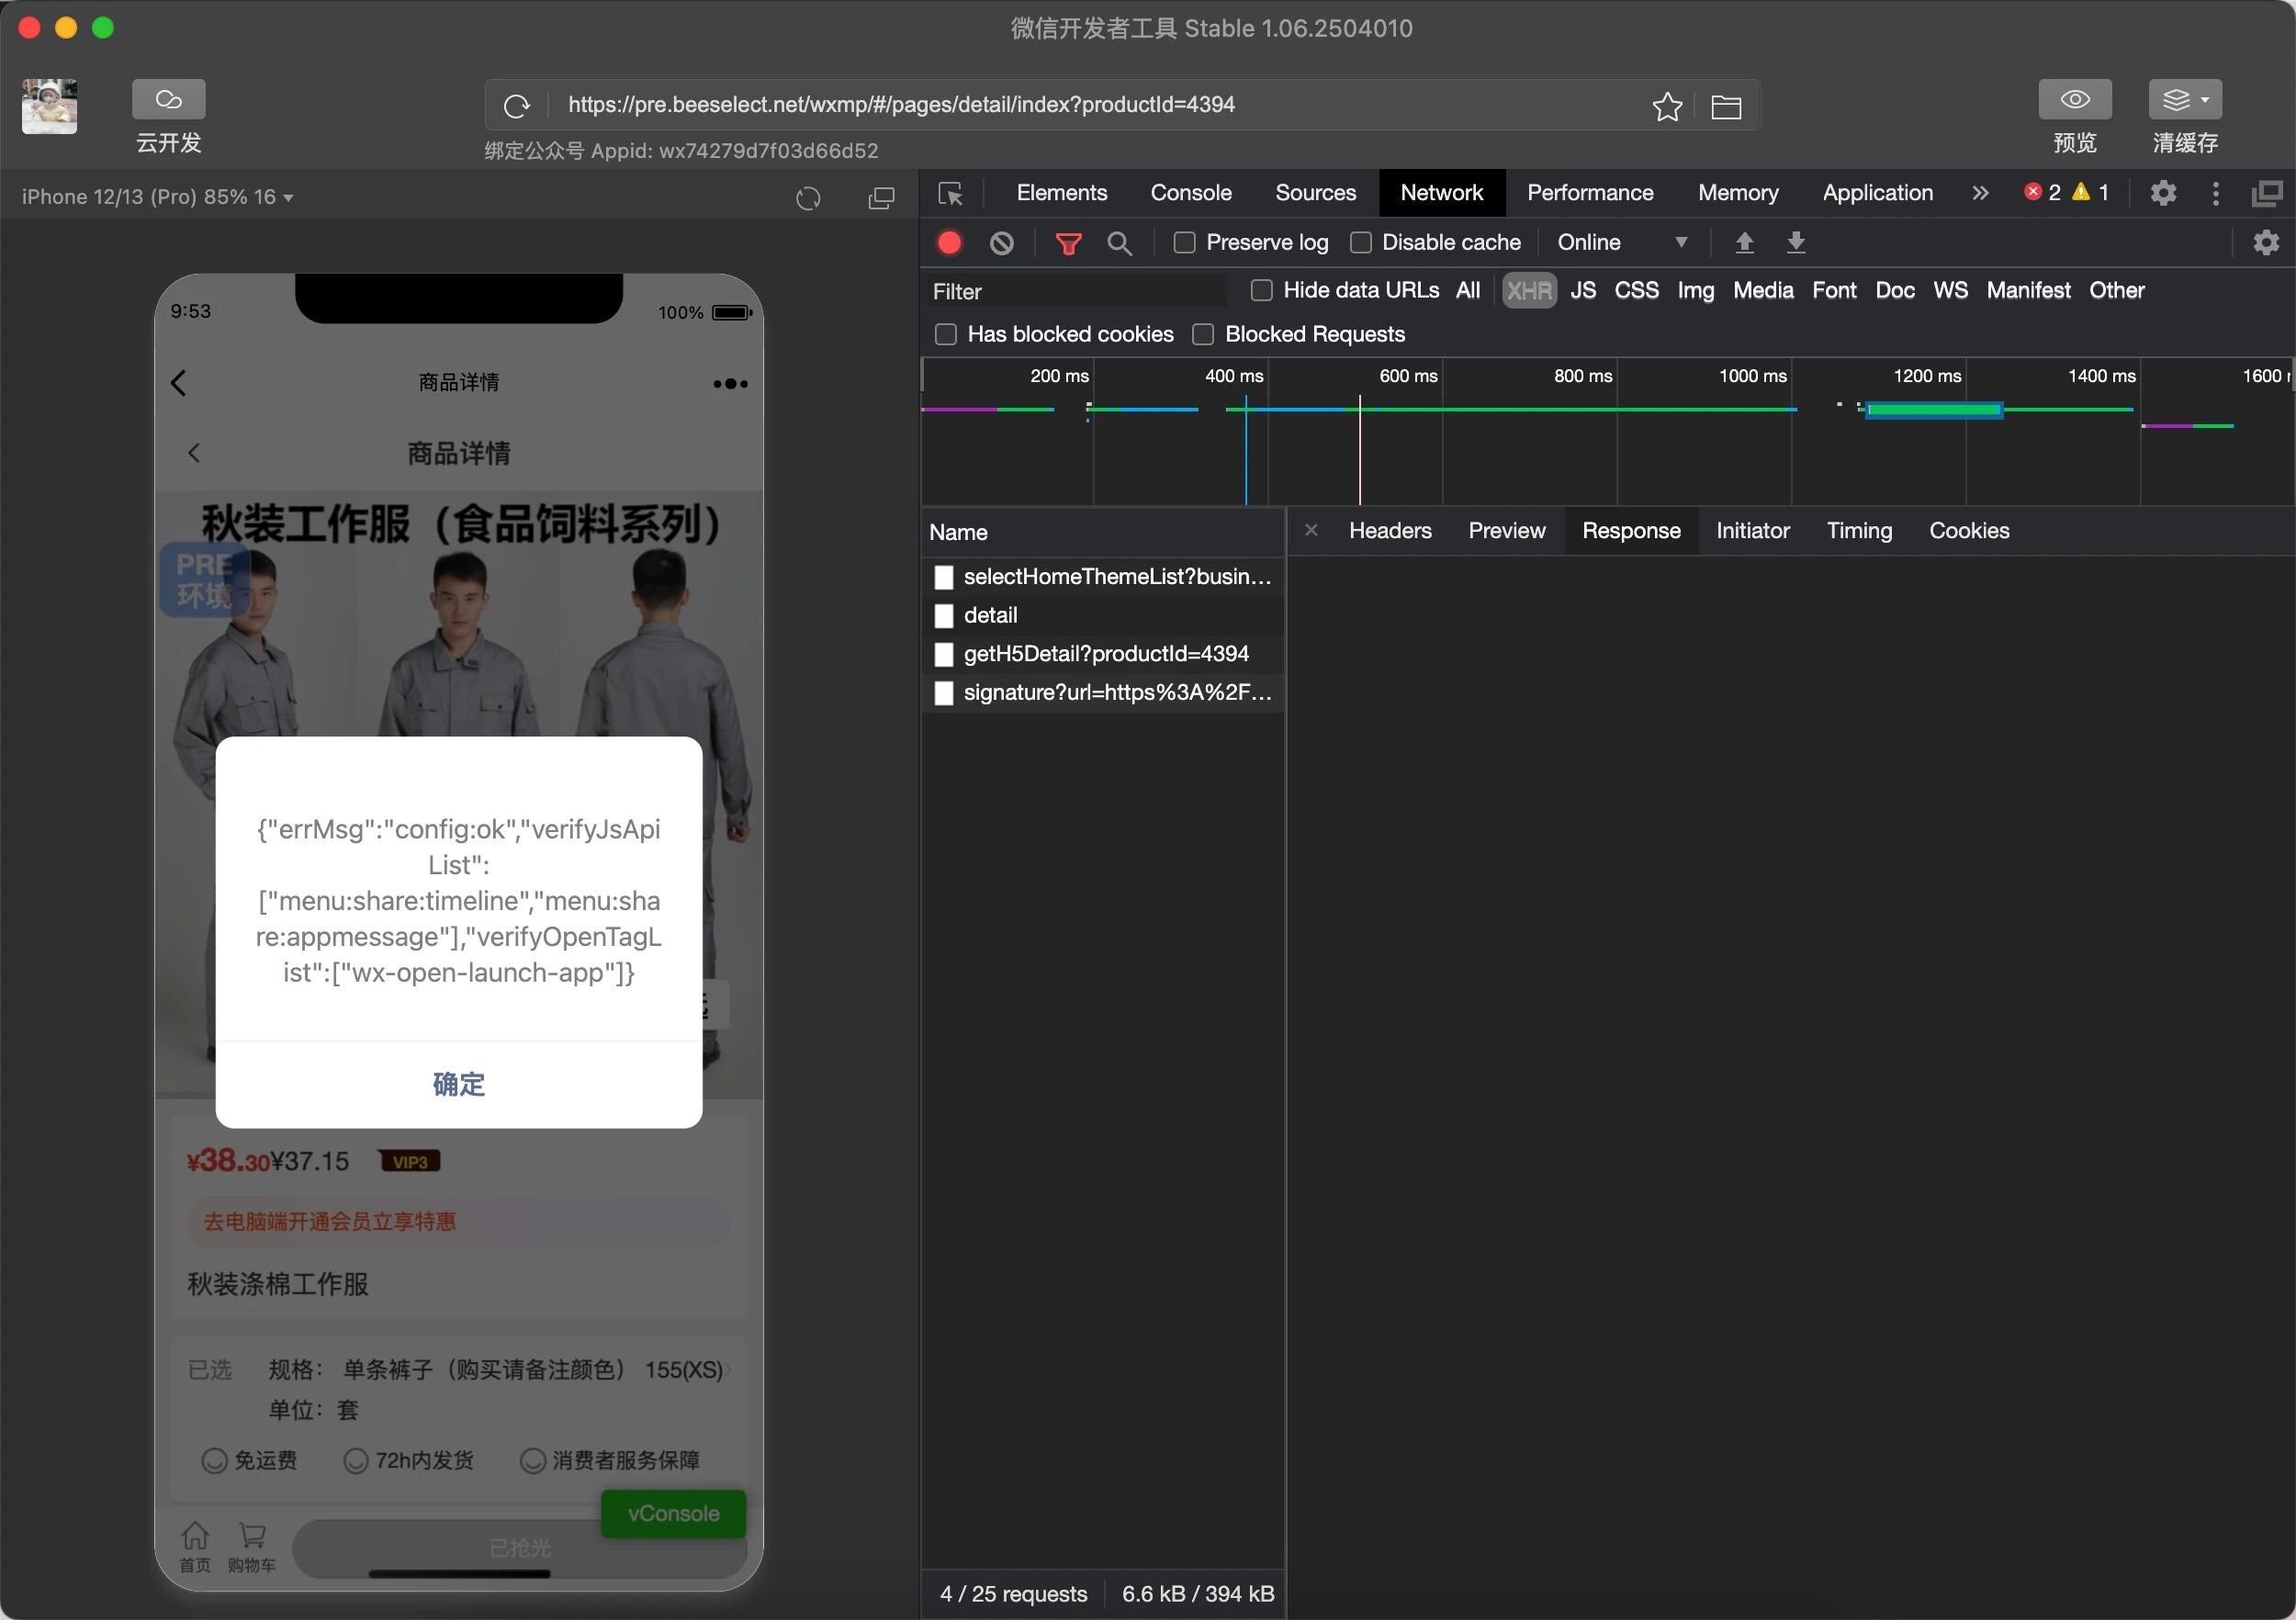
Task: Open the DevTools settings gear icon
Action: pyautogui.click(x=2162, y=193)
